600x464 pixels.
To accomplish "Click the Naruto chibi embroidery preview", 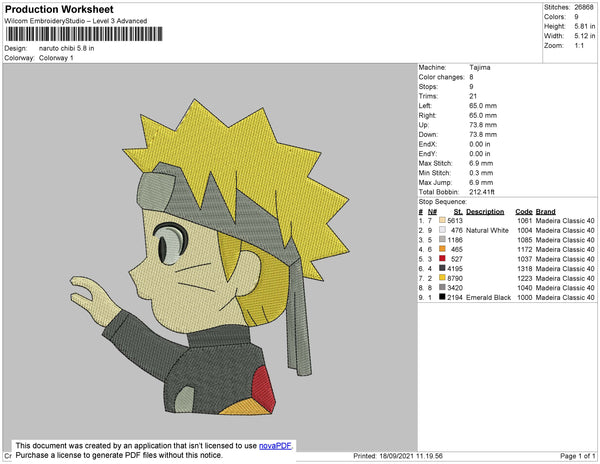I will point(210,257).
